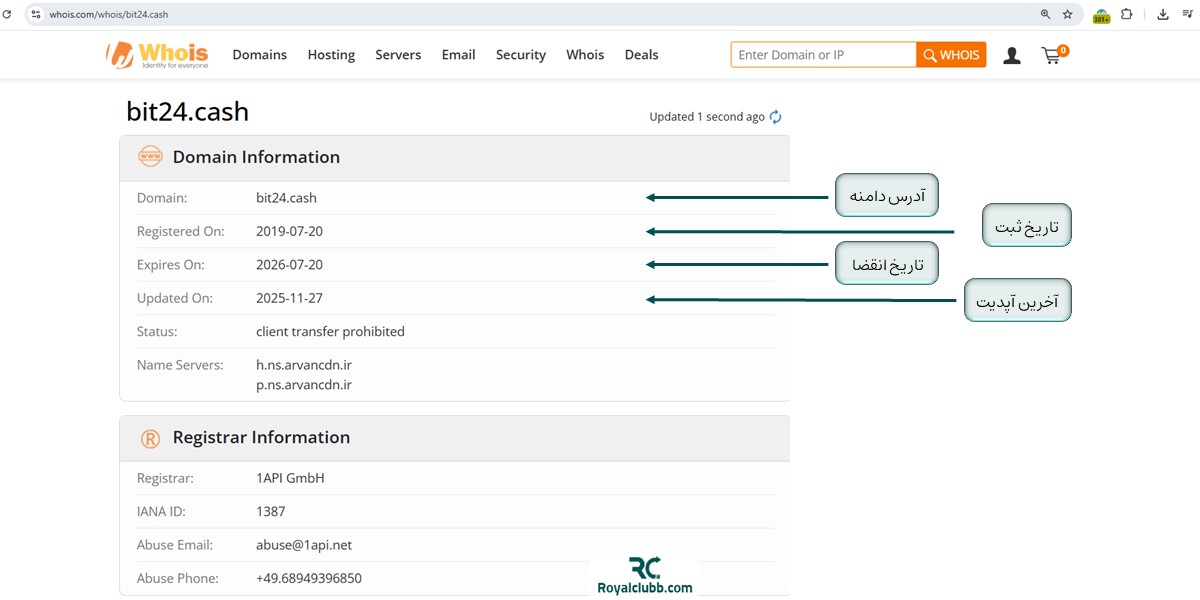Bookmark this page with the star icon

(x=1067, y=14)
